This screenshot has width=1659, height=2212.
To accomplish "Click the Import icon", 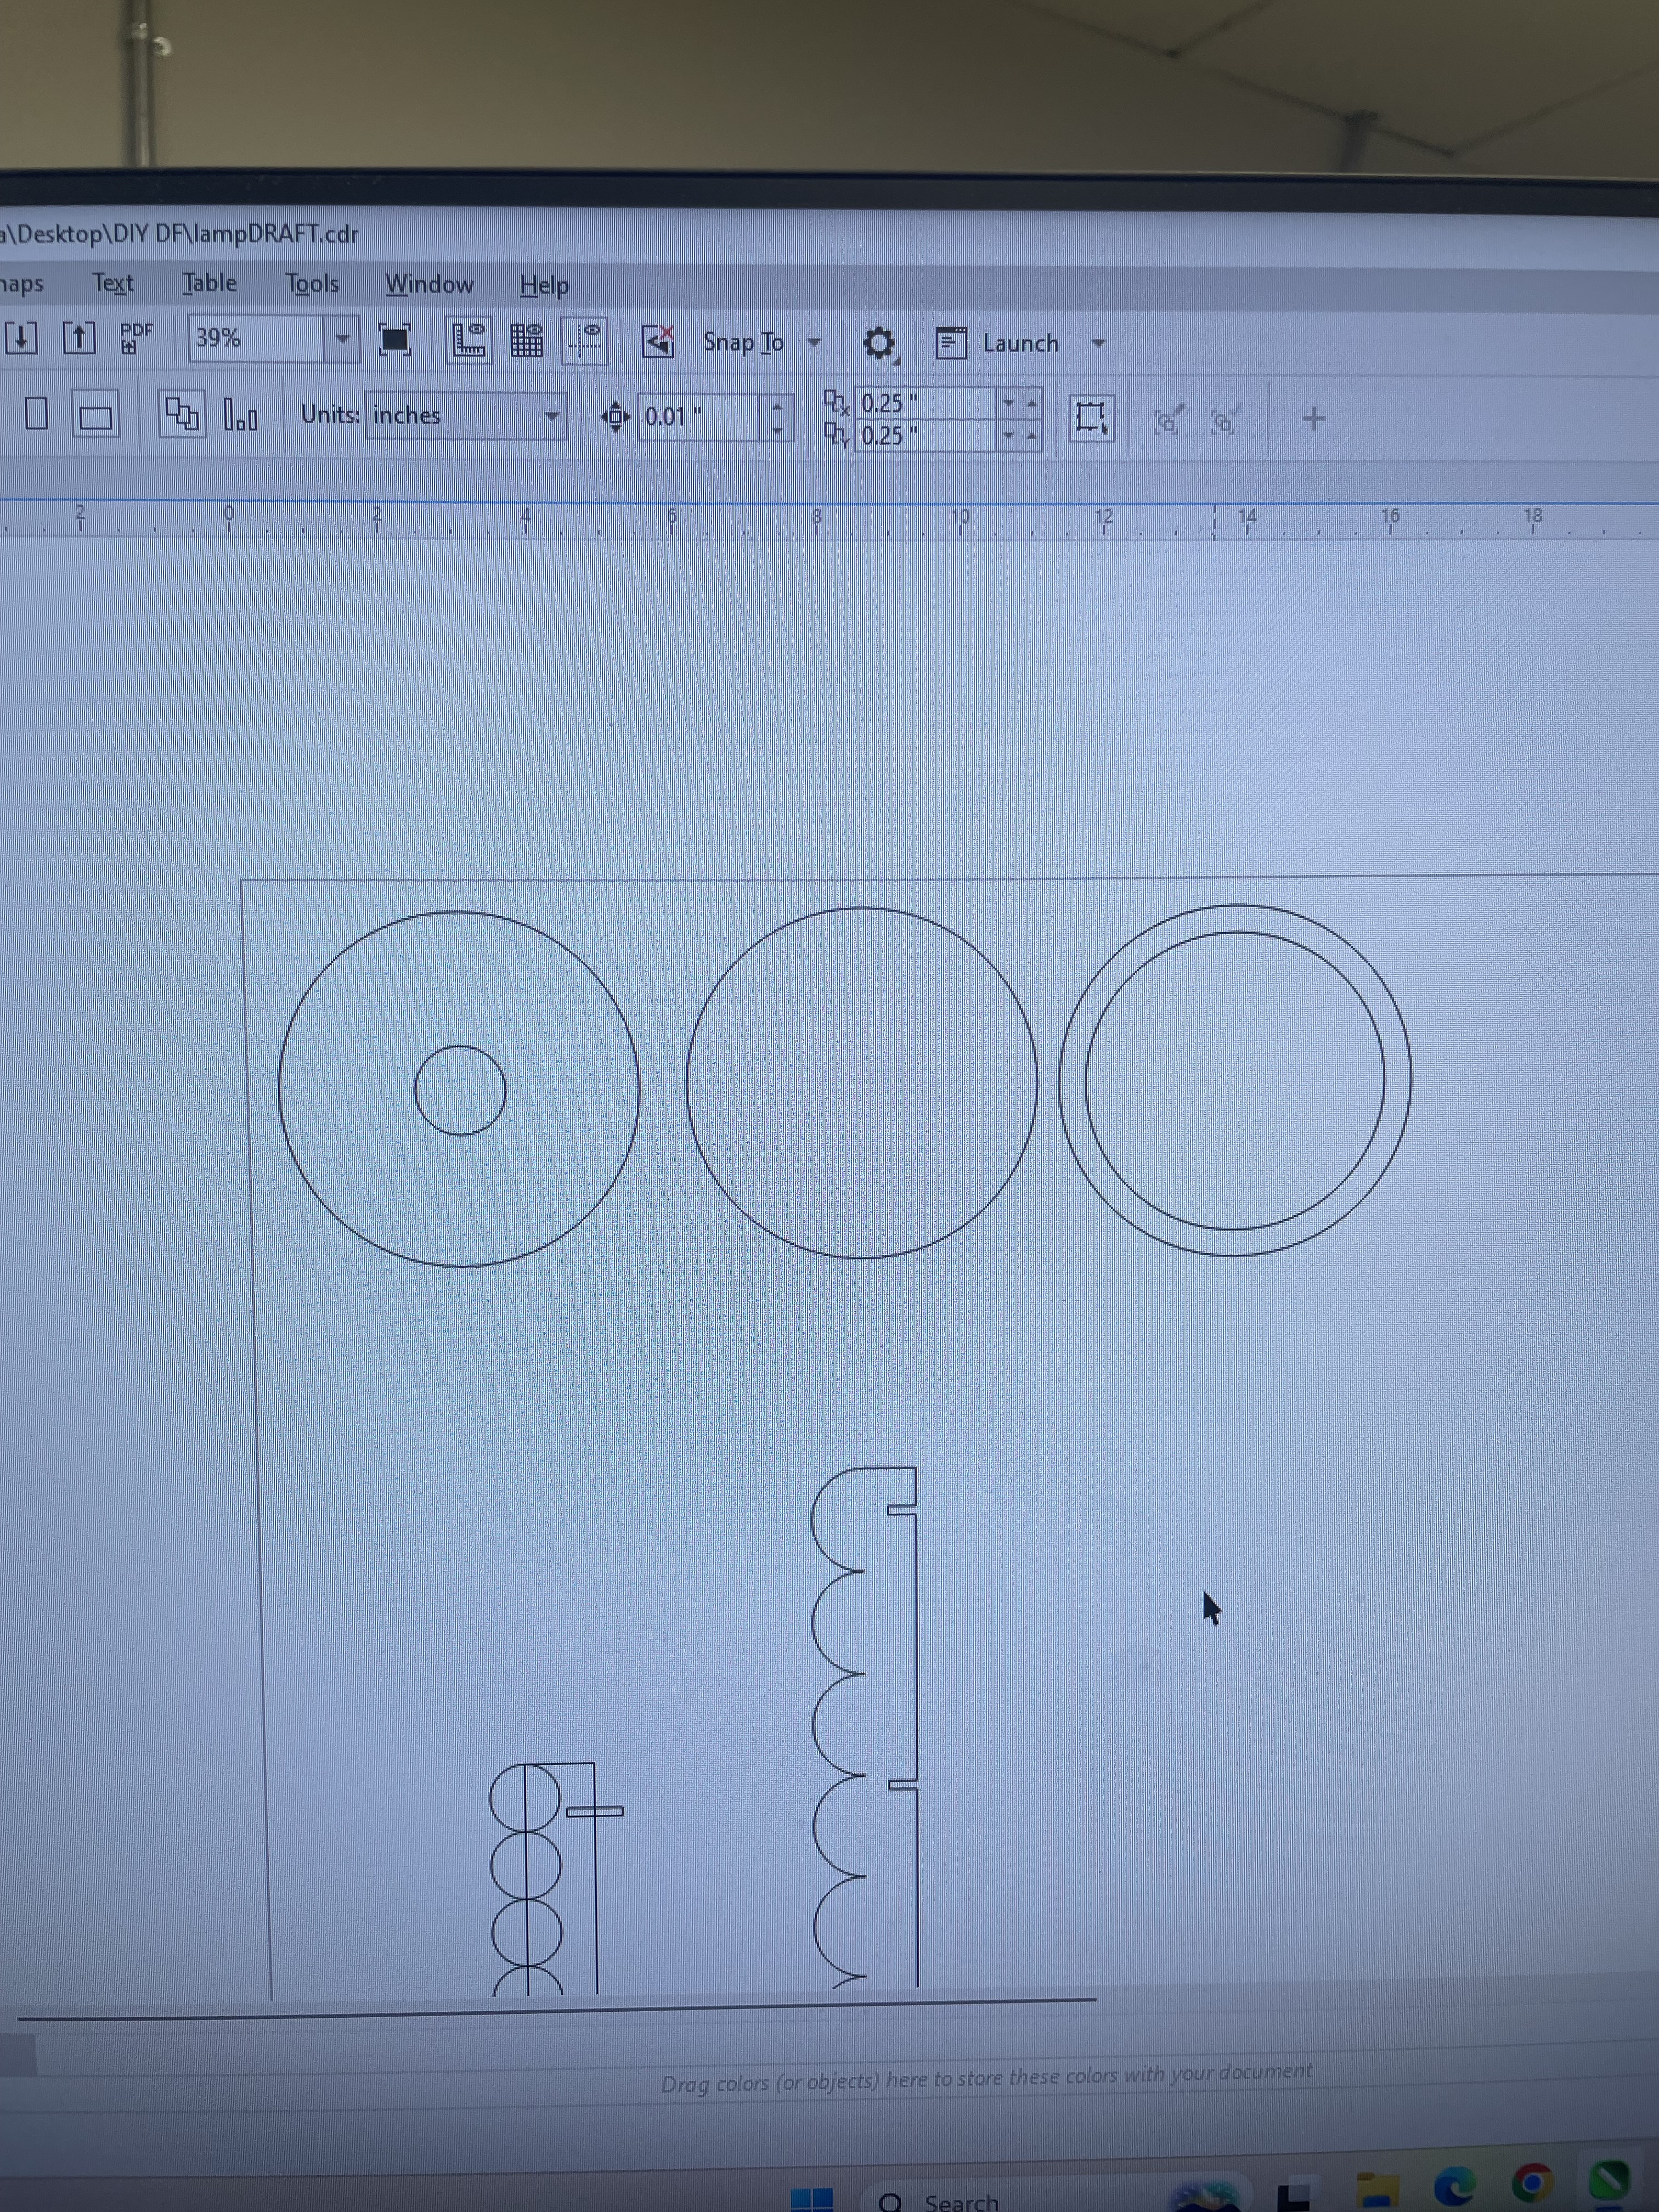I will [x=20, y=338].
